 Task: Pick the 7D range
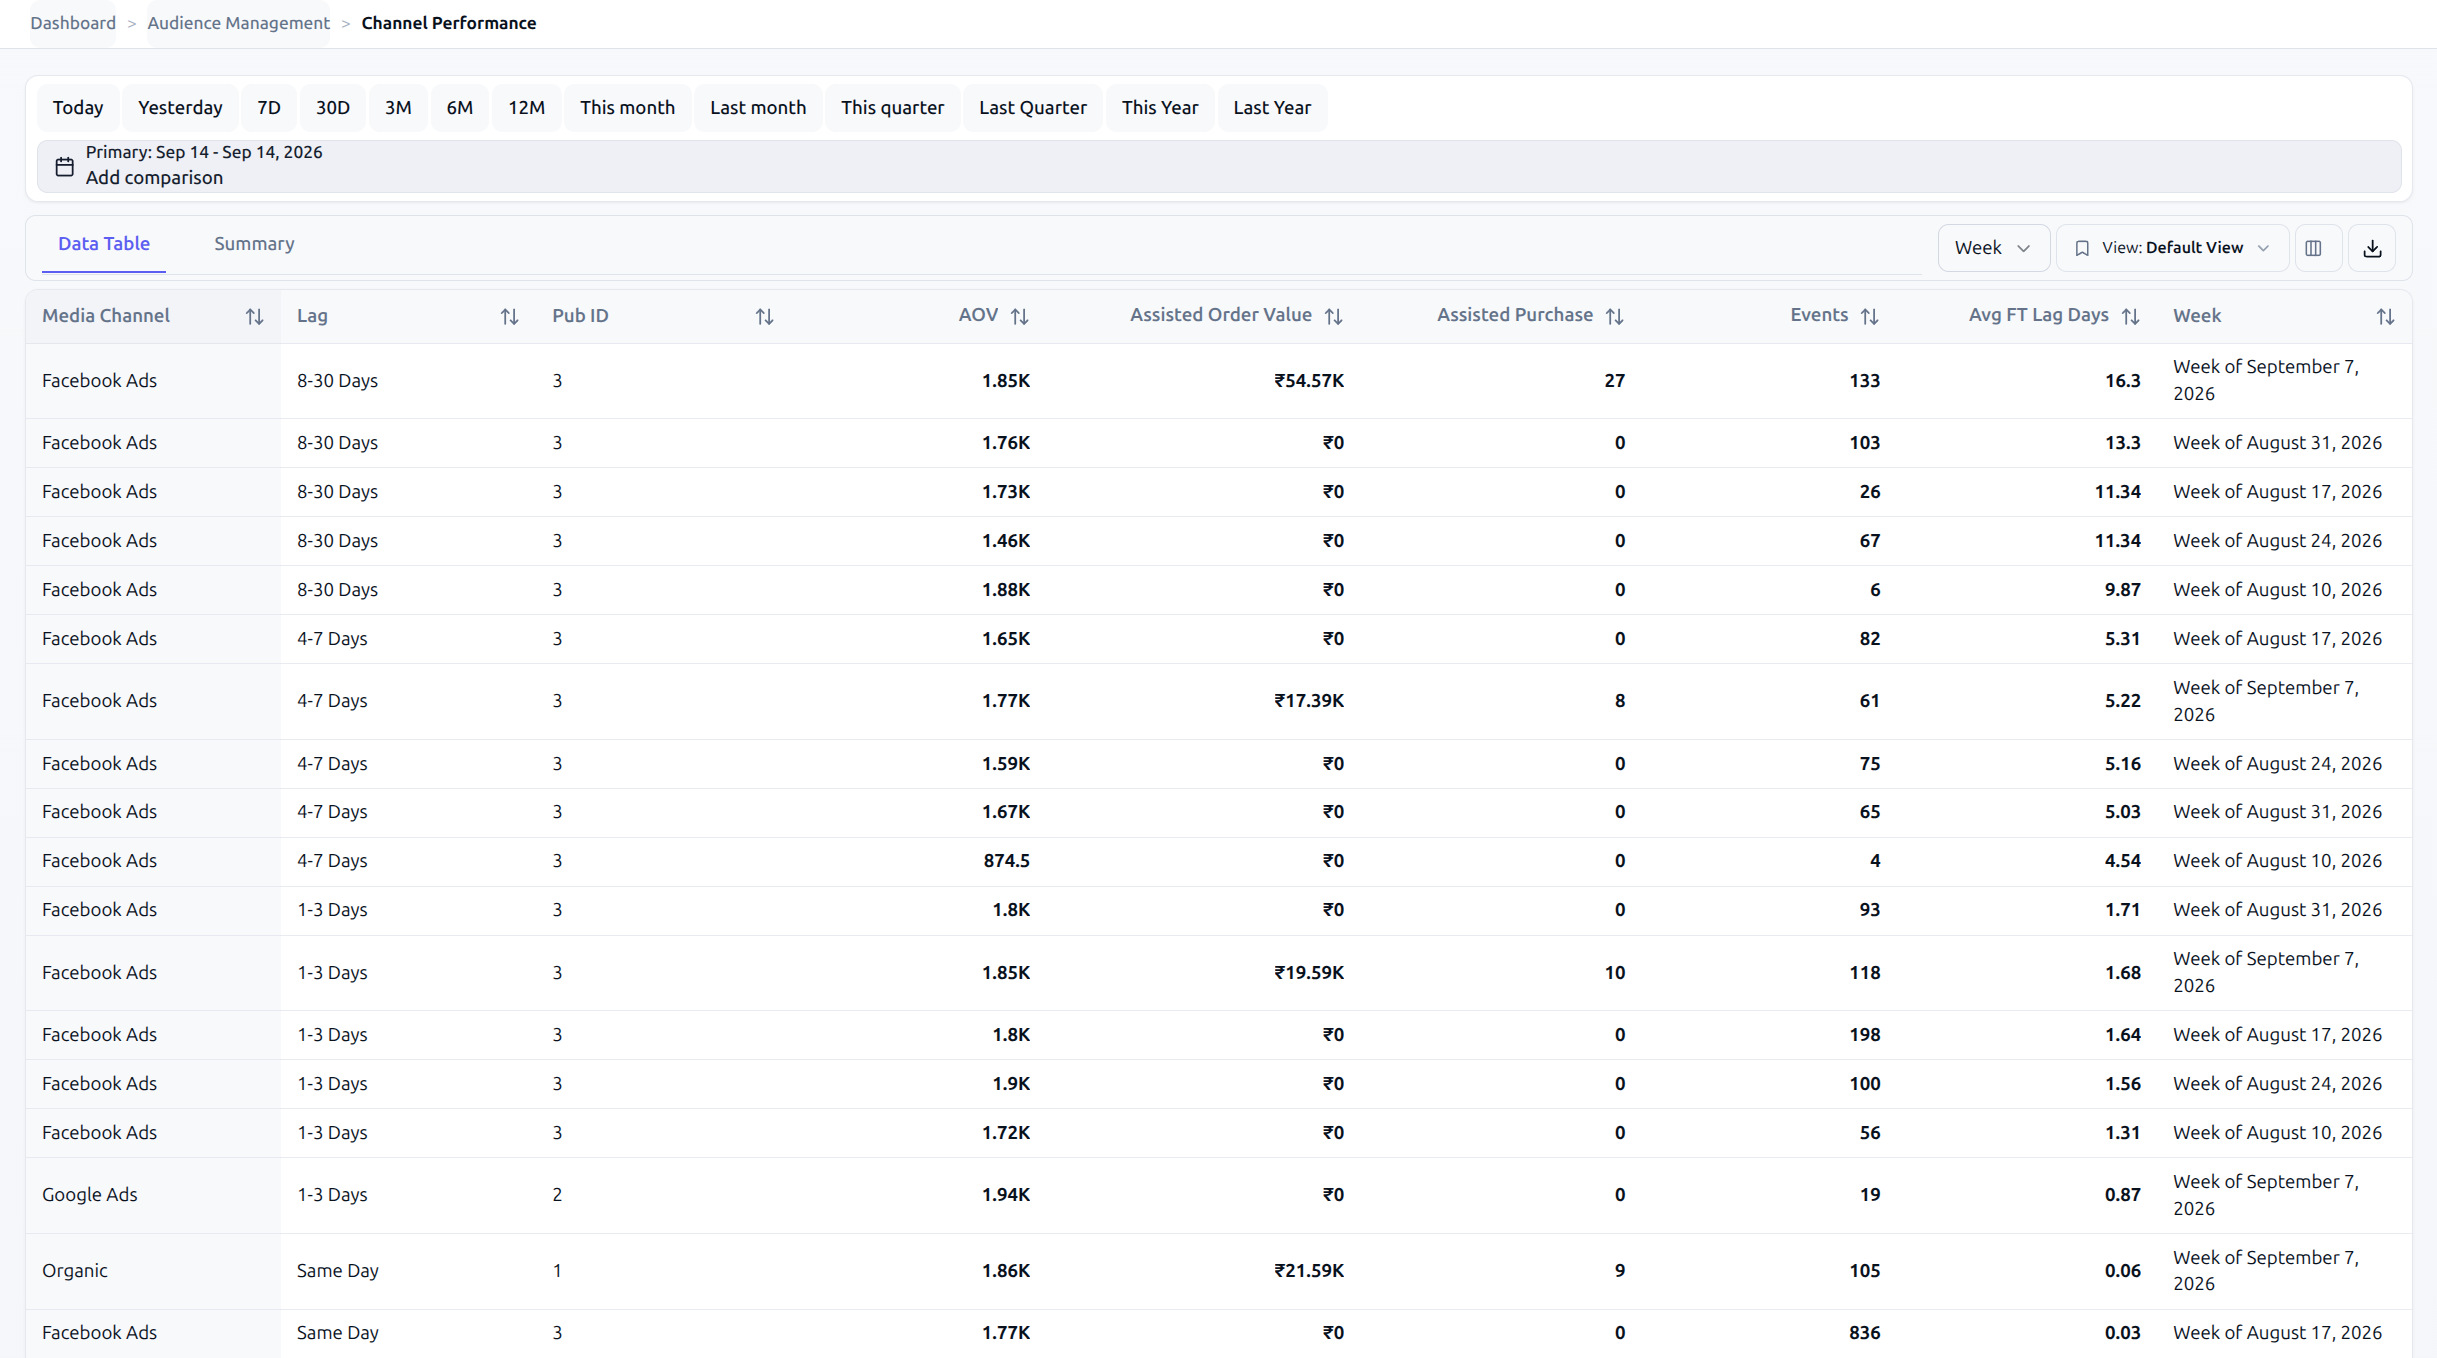coord(269,108)
